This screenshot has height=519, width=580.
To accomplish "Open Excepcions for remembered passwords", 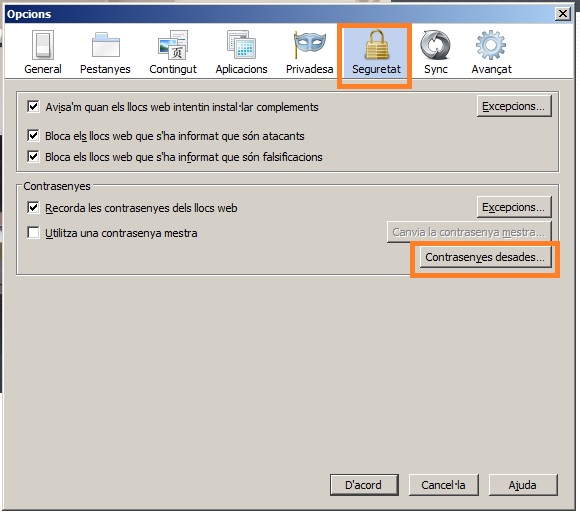I will 514,207.
